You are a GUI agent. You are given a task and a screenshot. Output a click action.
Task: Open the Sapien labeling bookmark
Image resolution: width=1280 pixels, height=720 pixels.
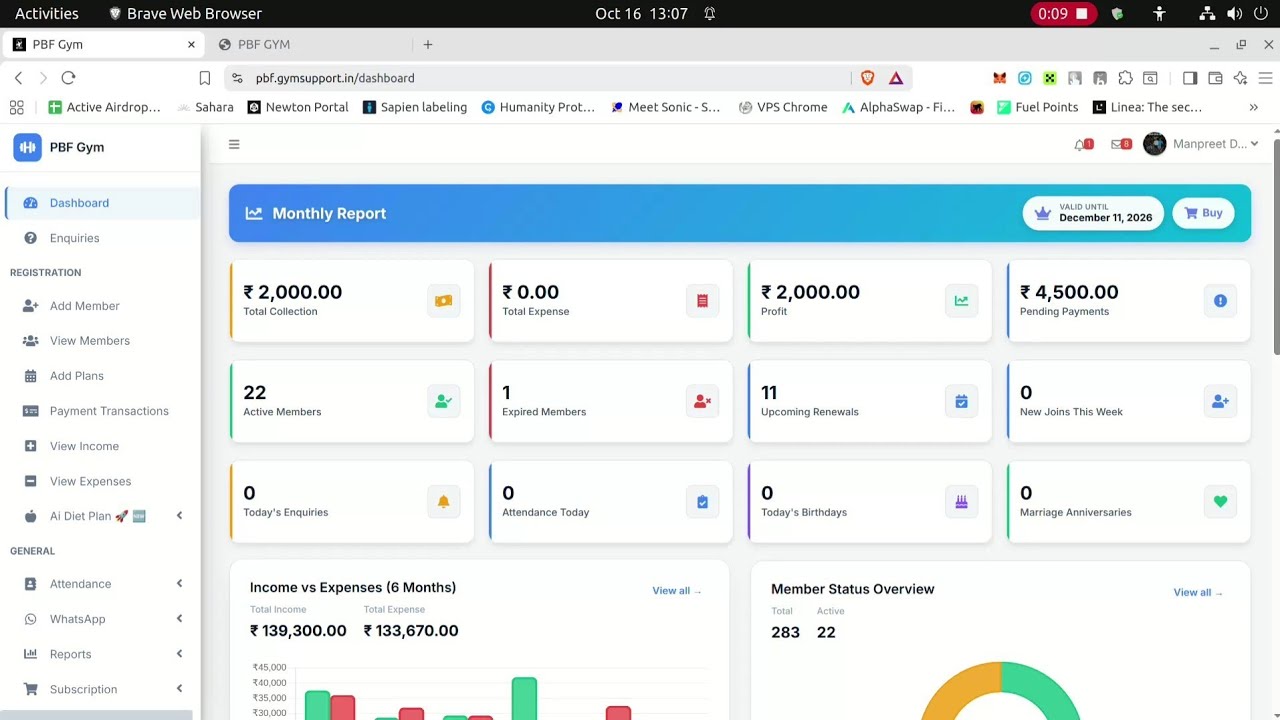[415, 107]
